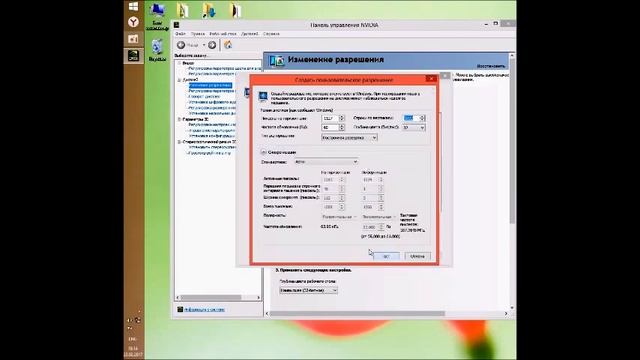The height and width of the screenshot is (360, 640).
Task: Select the desktop folder with blue arrow
Action: click(209, 10)
